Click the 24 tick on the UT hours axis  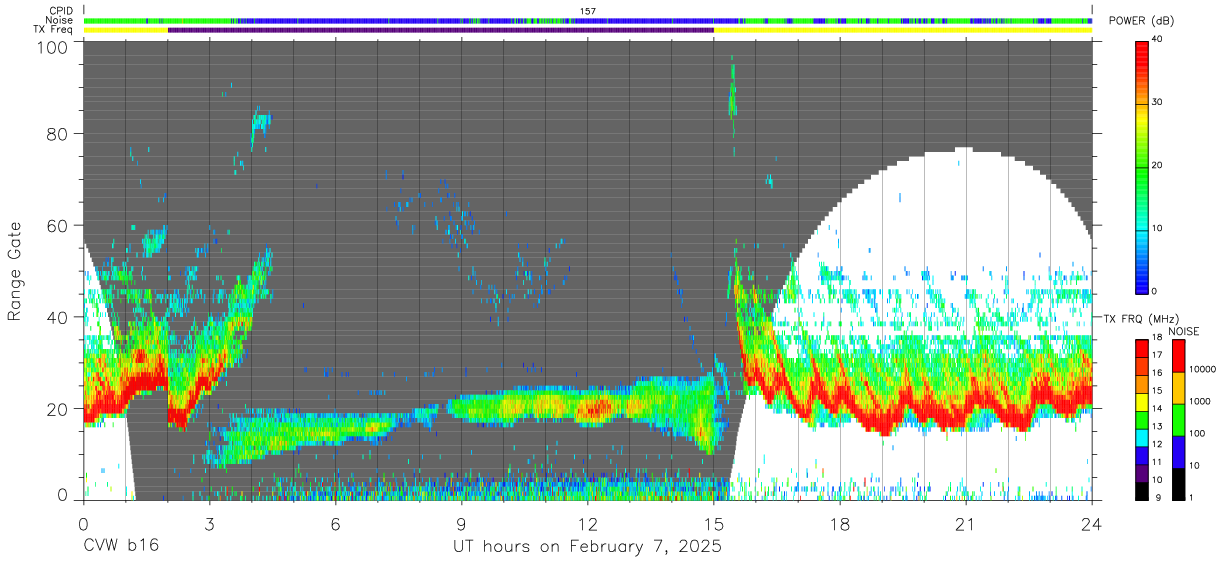[x=1092, y=523]
